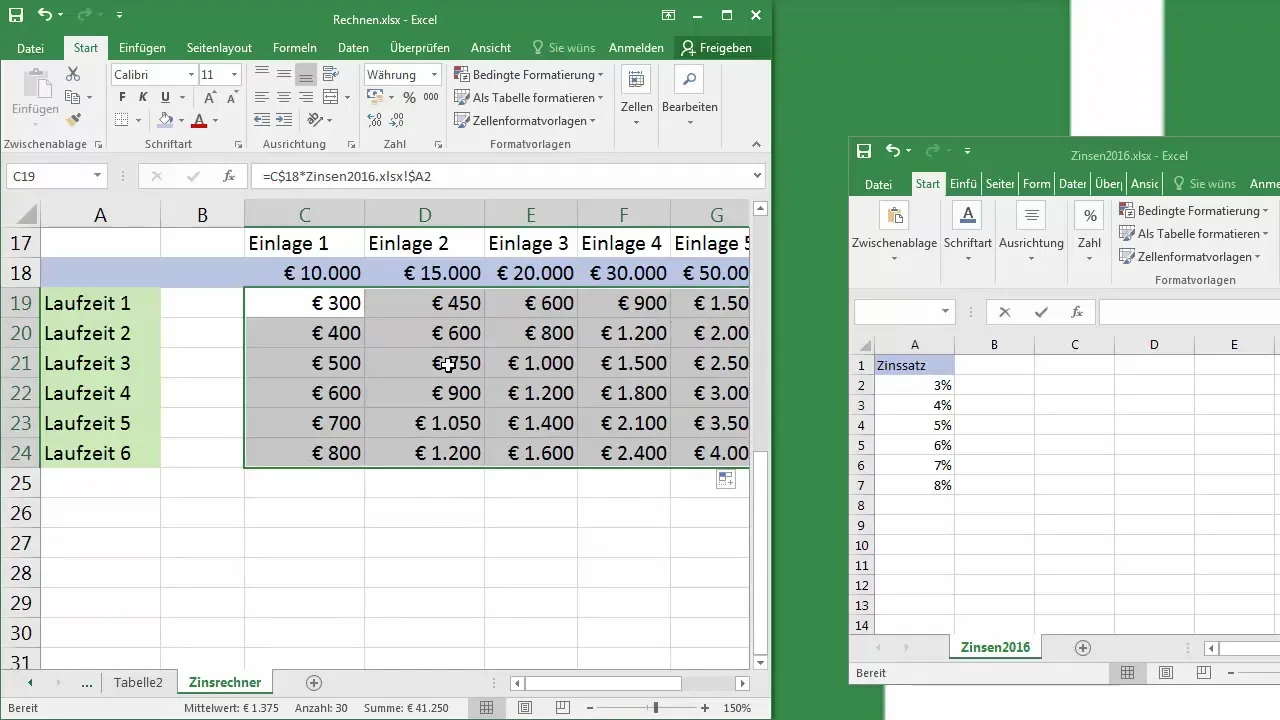Align cell content to bottom
The width and height of the screenshot is (1280, 720).
pos(306,74)
